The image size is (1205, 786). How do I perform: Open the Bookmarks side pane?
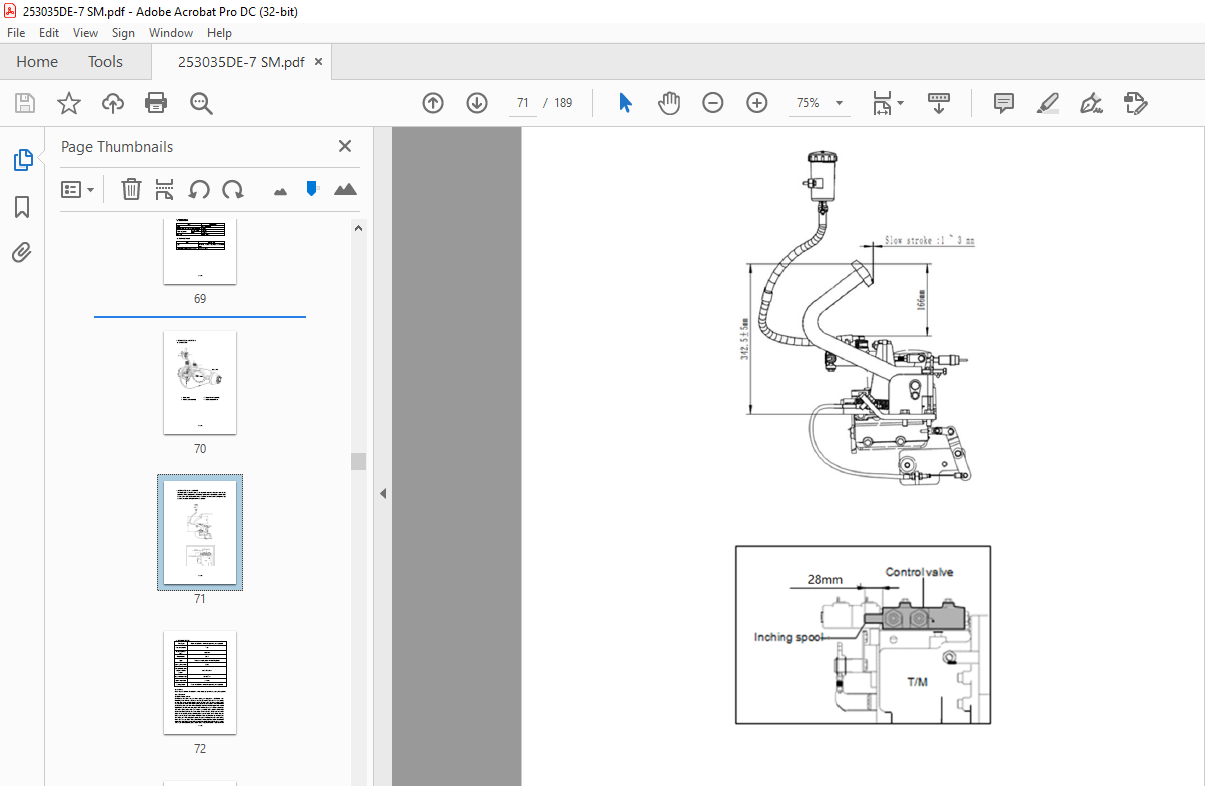pos(22,207)
